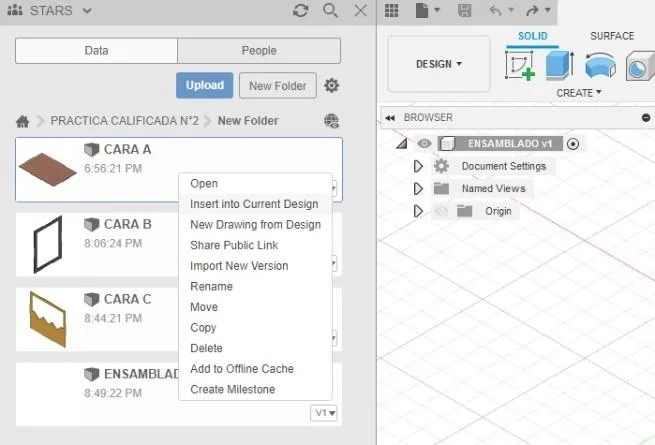Switch to the People tab

click(259, 51)
